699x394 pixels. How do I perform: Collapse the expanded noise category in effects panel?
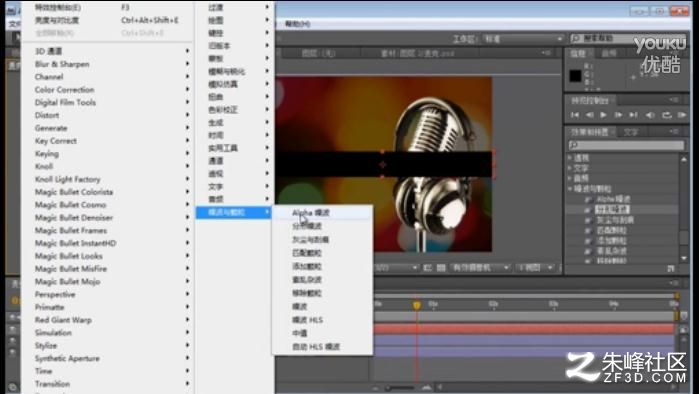570,189
